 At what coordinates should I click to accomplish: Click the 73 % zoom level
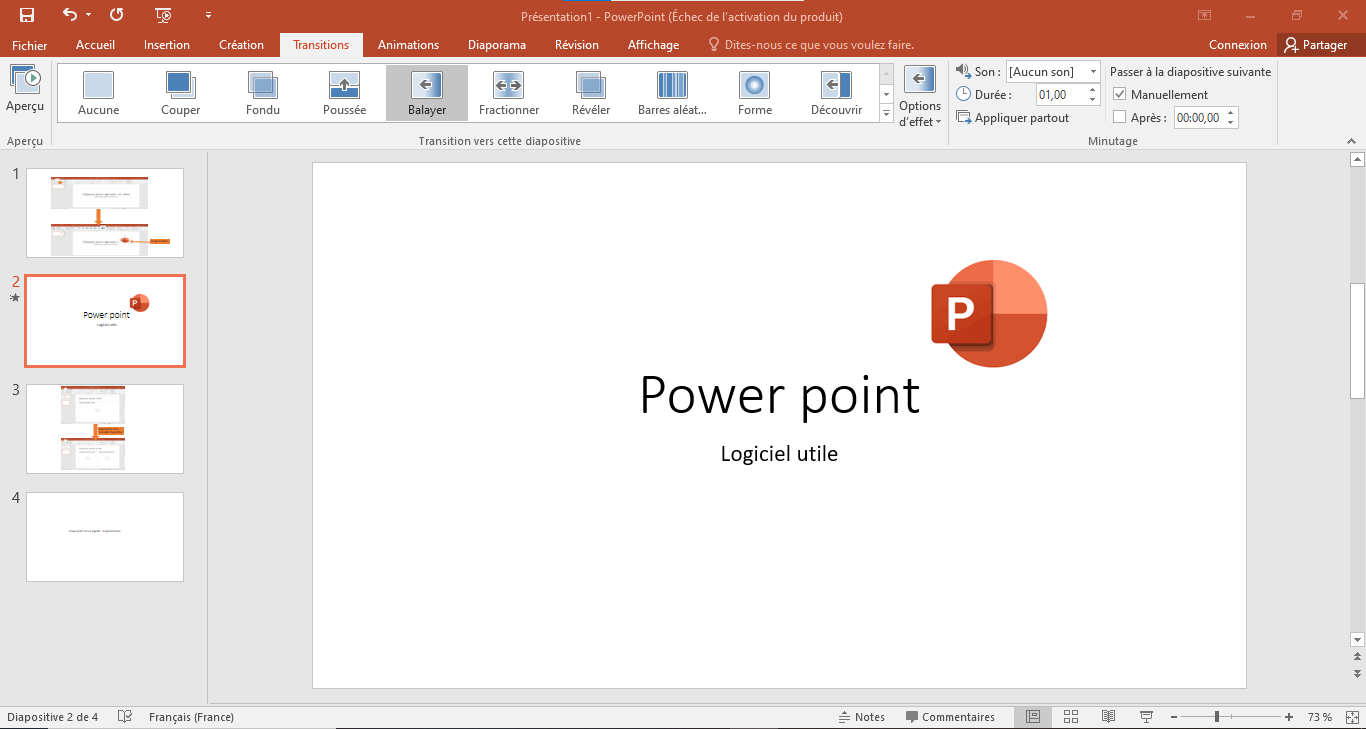click(1319, 717)
